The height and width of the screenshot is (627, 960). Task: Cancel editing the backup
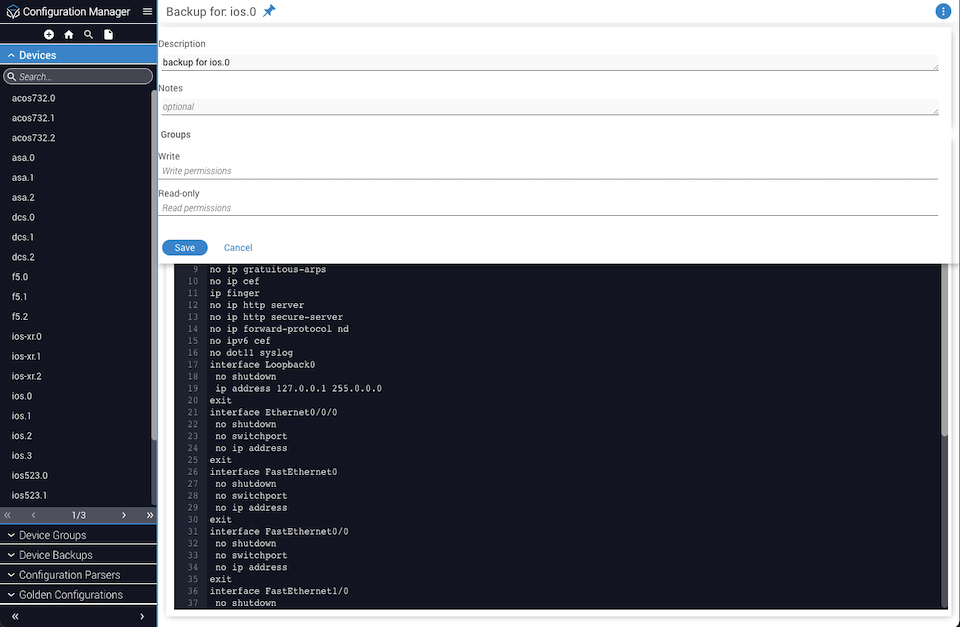tap(238, 247)
